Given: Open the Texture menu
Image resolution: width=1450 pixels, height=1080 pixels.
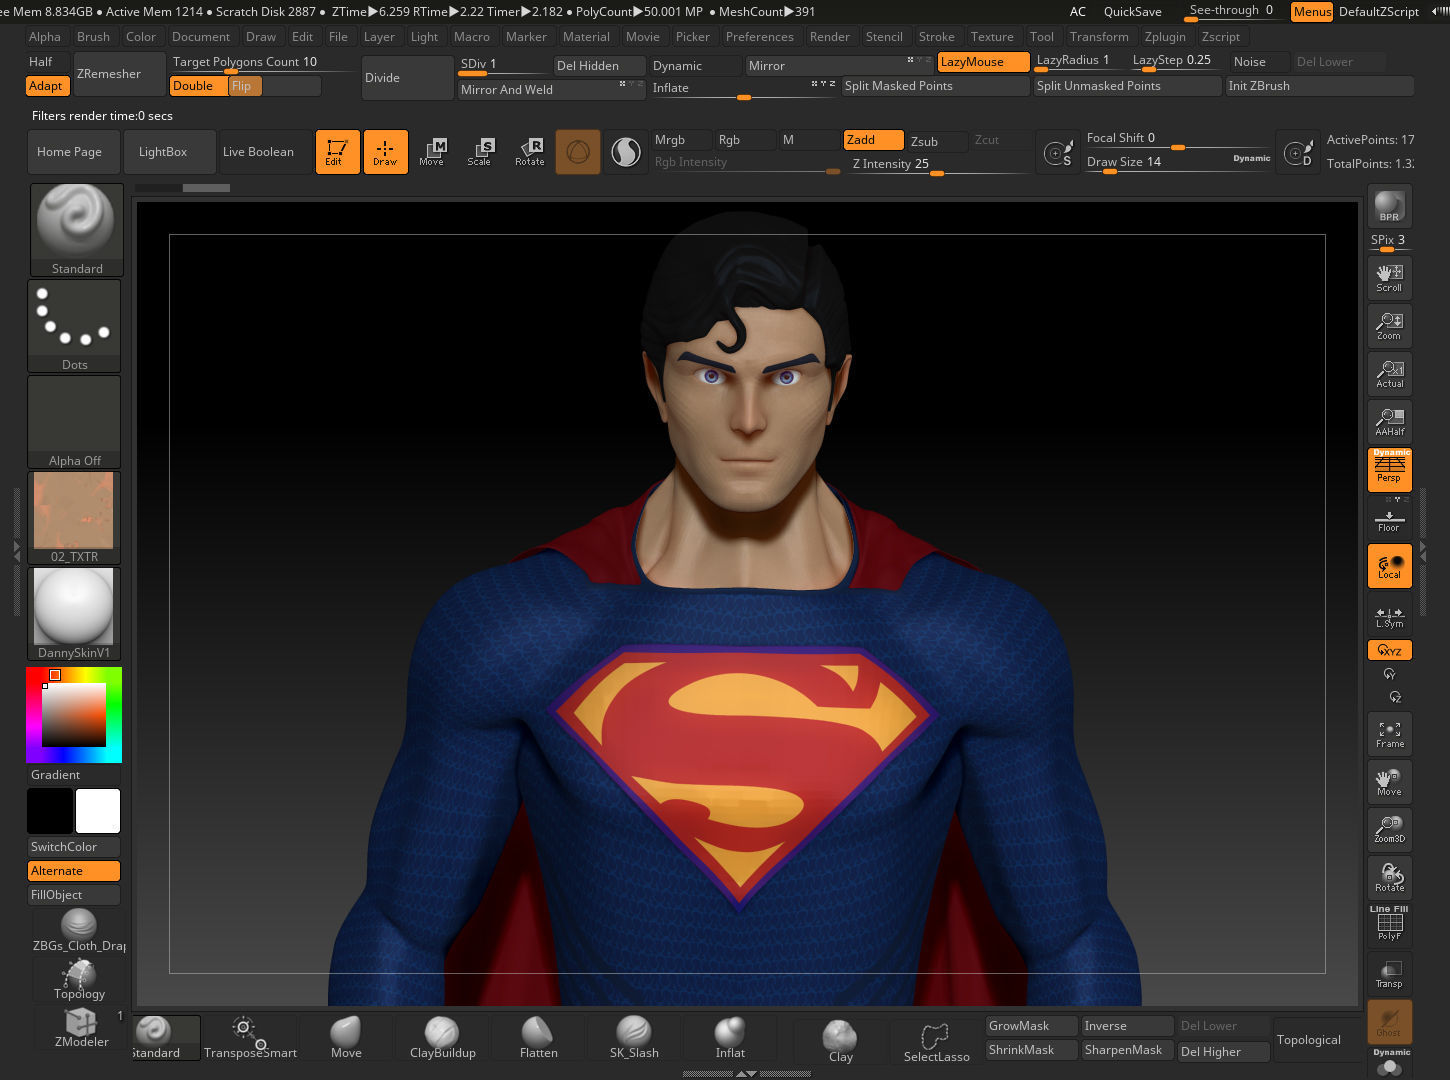Looking at the screenshot, I should (x=992, y=37).
